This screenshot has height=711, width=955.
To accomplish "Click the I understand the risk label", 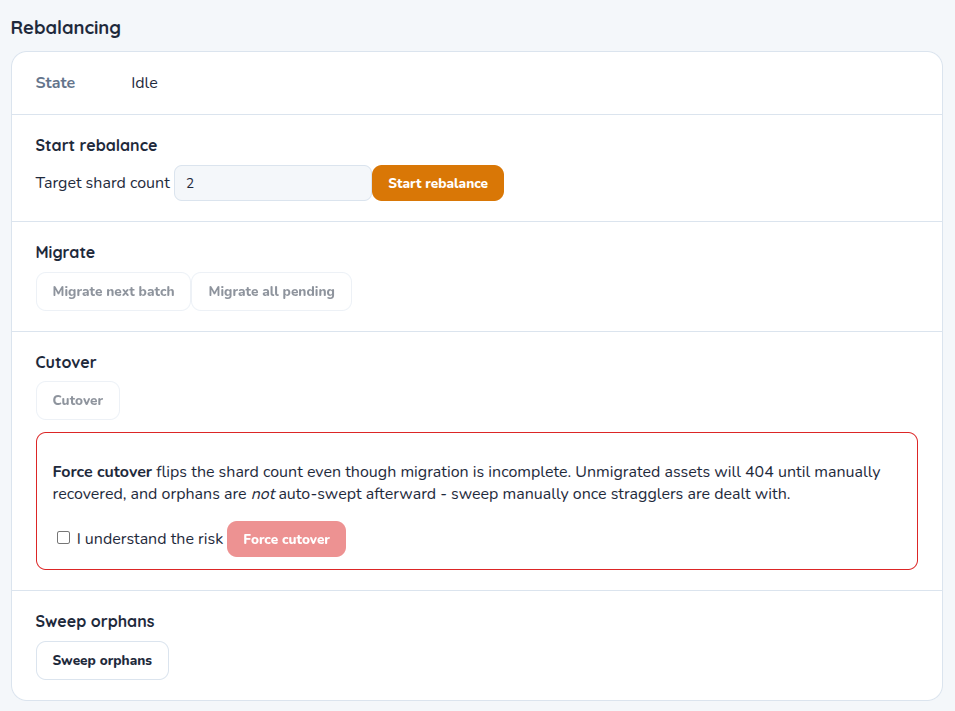I will 150,539.
